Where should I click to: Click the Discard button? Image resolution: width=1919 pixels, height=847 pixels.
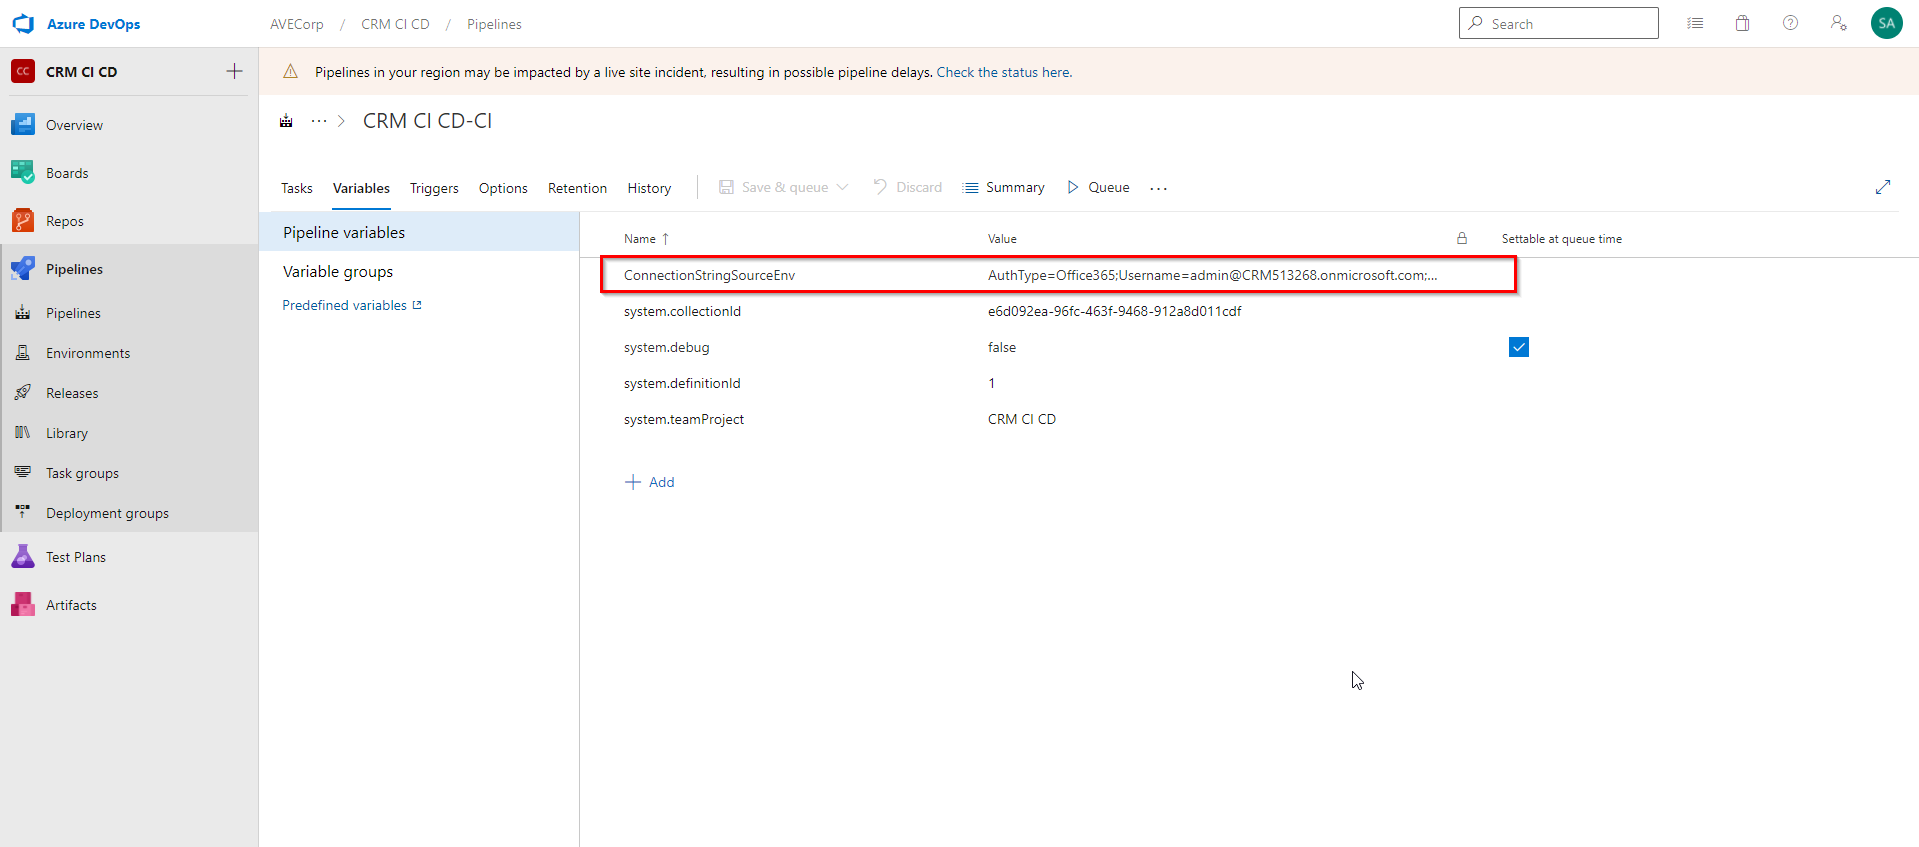coord(907,187)
